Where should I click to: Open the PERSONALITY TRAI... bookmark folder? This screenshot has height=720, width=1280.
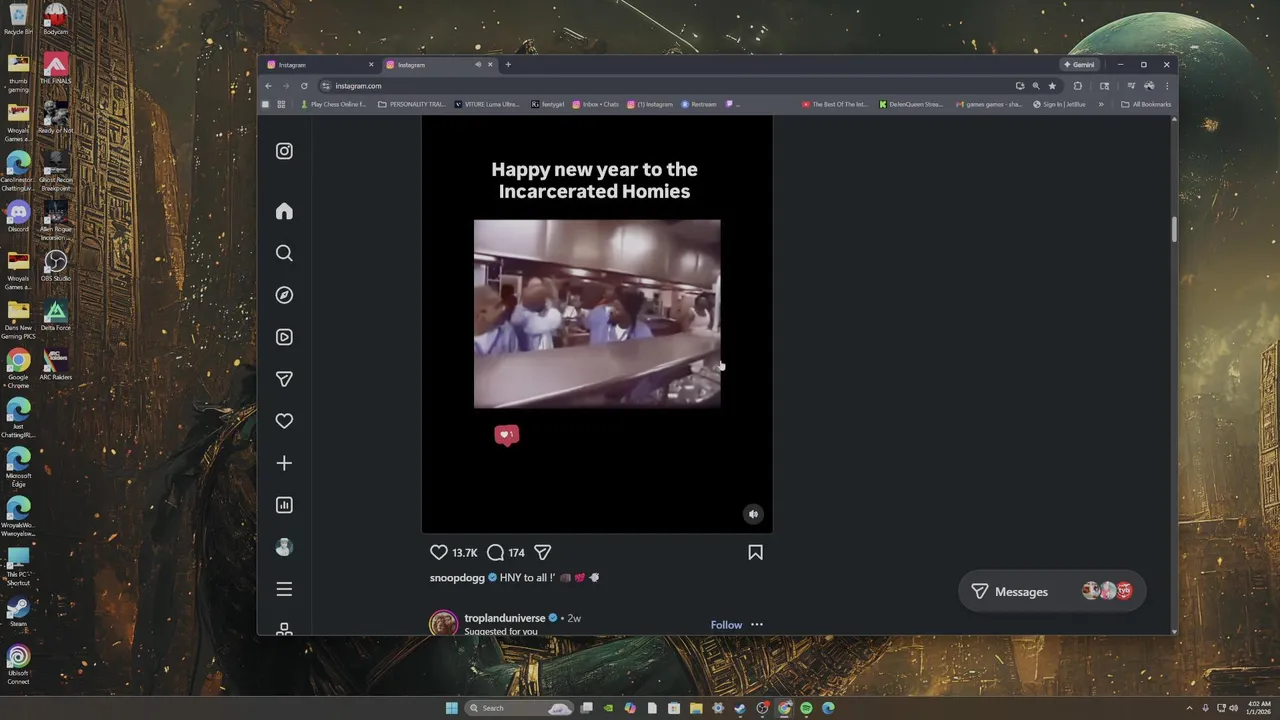[x=412, y=104]
